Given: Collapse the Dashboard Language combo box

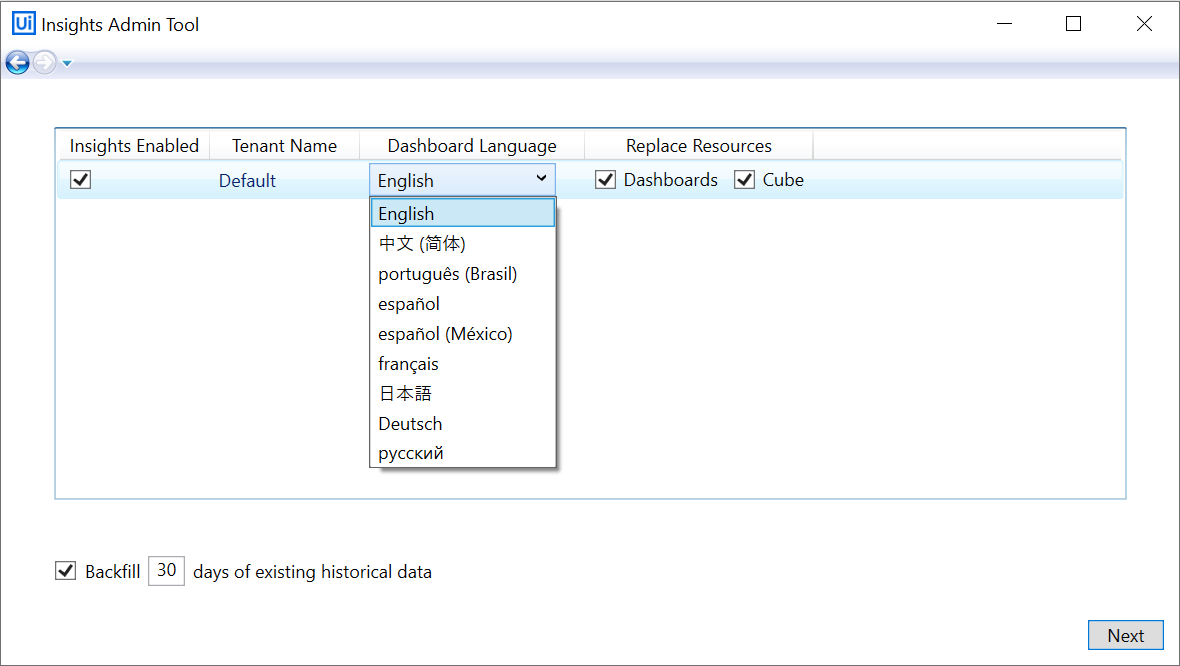Looking at the screenshot, I should 462,180.
